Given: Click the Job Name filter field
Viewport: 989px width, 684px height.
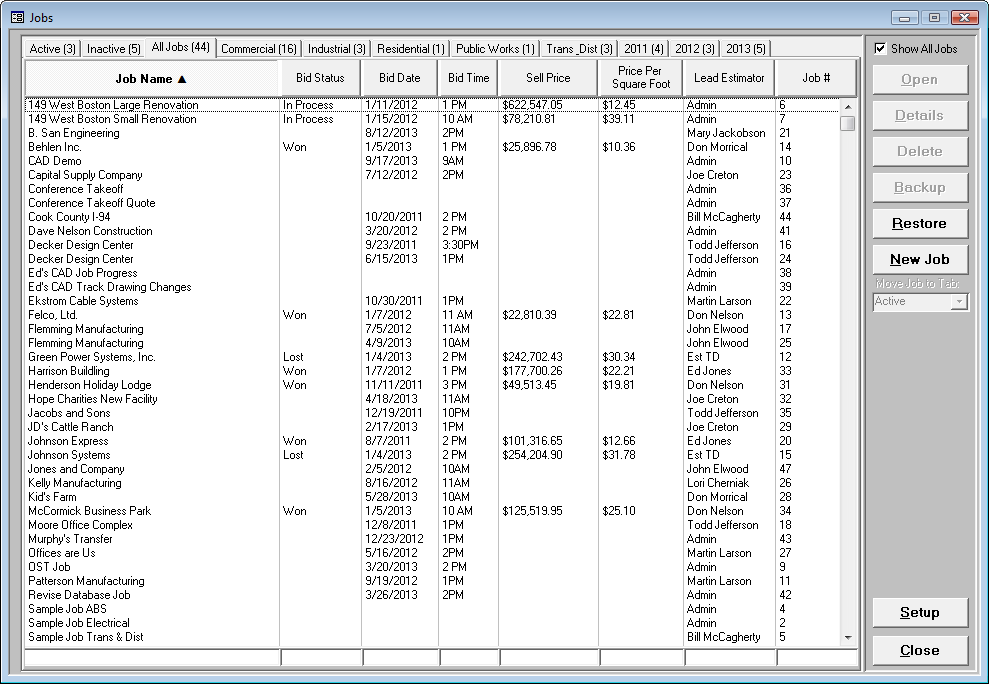Looking at the screenshot, I should 152,658.
